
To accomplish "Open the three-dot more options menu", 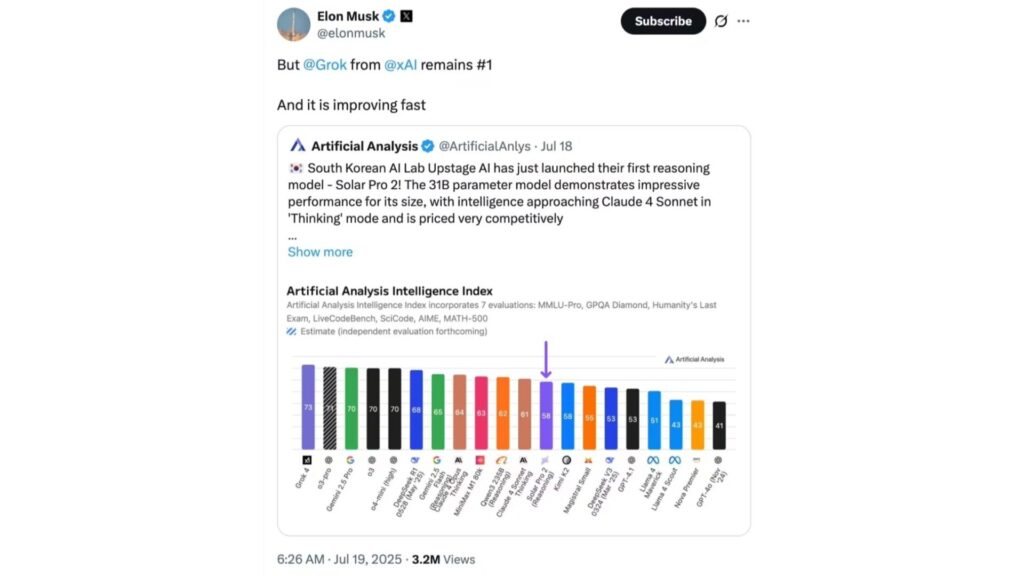I will coord(744,21).
